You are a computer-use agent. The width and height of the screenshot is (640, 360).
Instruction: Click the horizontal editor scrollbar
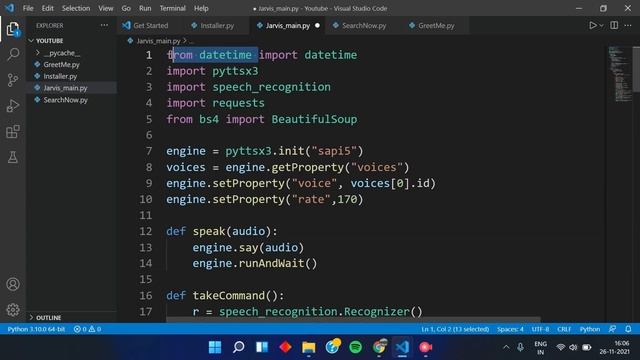tap(353, 320)
